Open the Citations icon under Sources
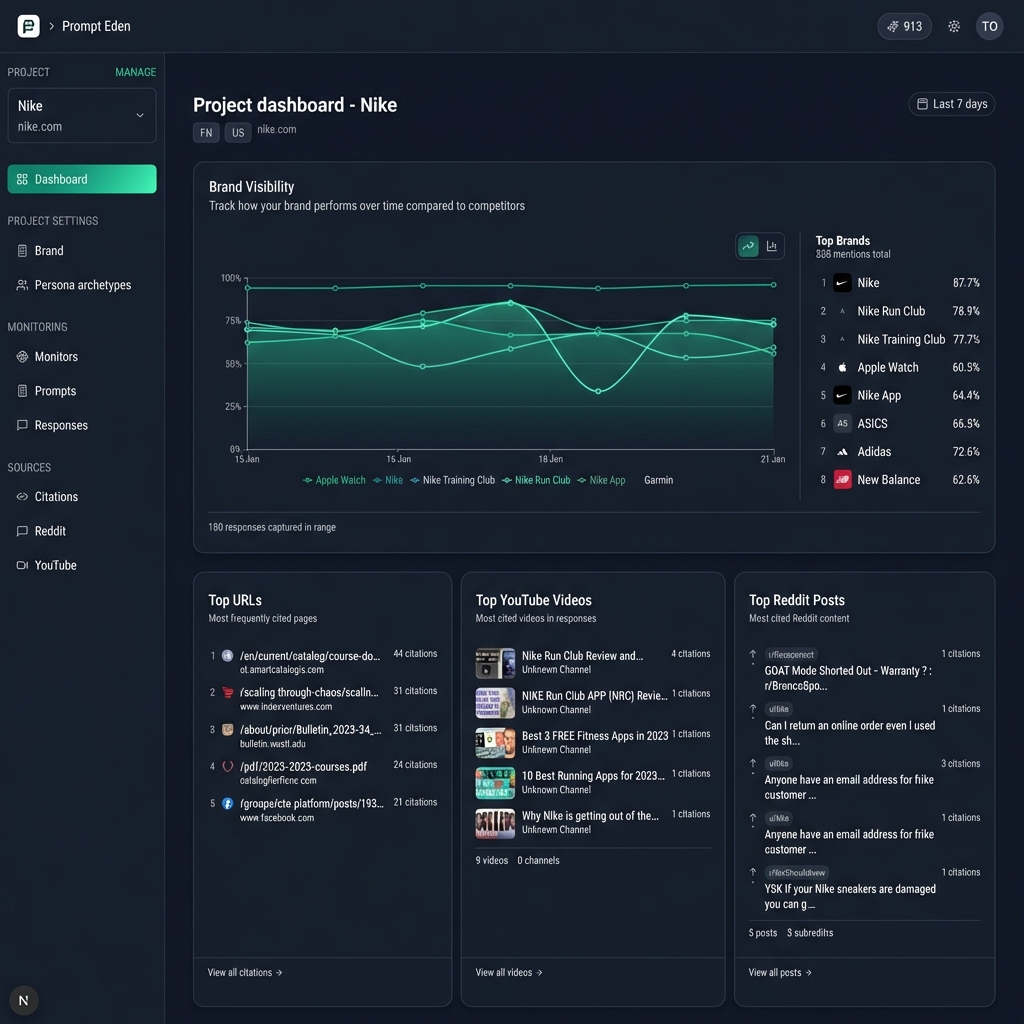Viewport: 1024px width, 1024px height. coord(21,496)
